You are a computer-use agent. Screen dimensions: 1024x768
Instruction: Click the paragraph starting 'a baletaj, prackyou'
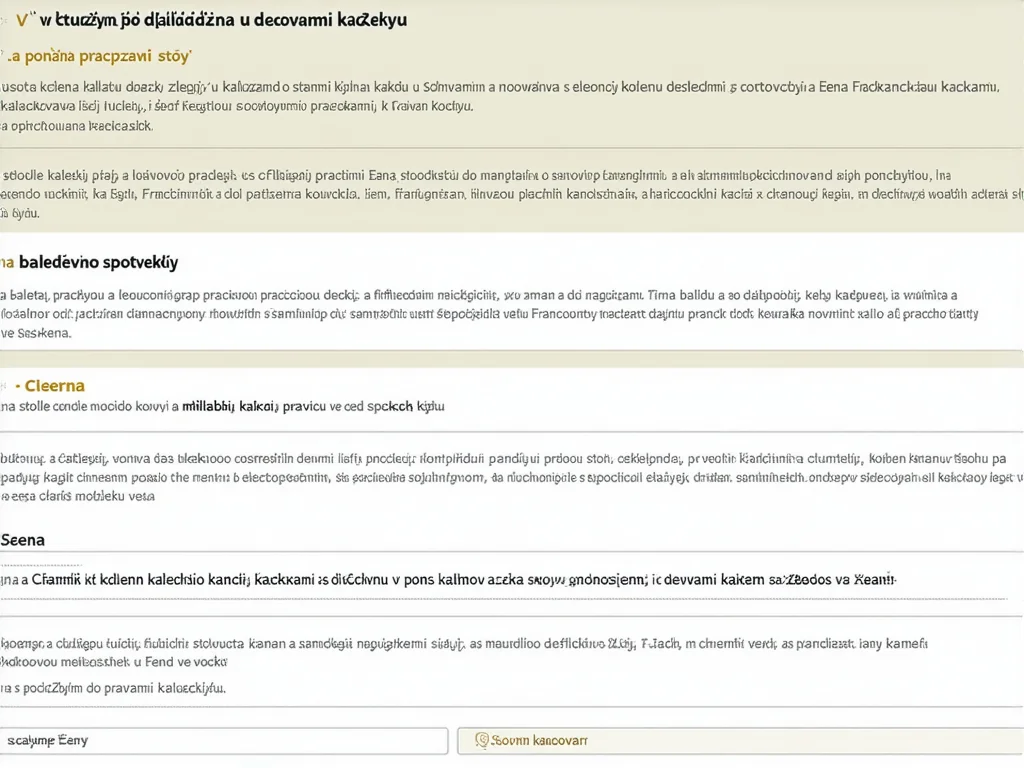pyautogui.click(x=489, y=313)
